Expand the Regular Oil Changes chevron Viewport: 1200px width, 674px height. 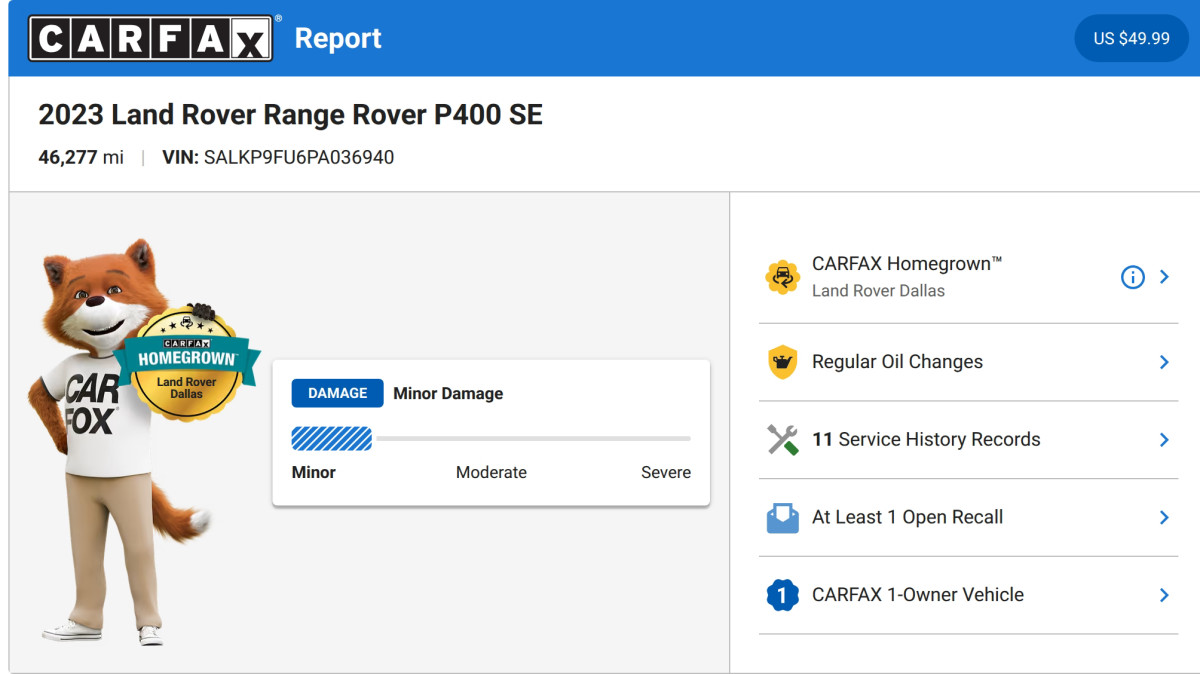(1164, 362)
